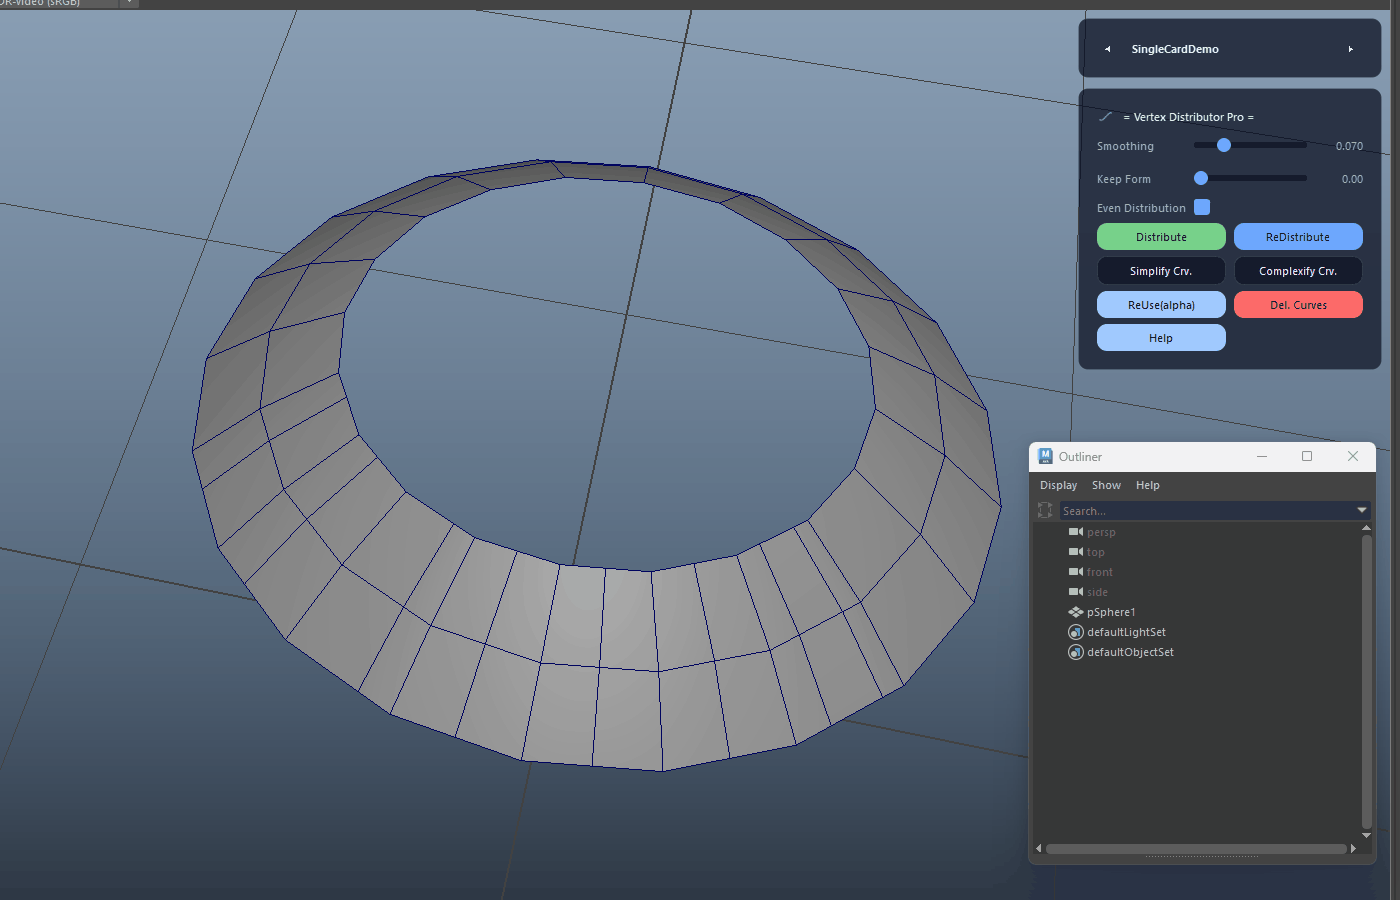1400x900 pixels.
Task: Open the Outliner Show menu
Action: (1106, 485)
